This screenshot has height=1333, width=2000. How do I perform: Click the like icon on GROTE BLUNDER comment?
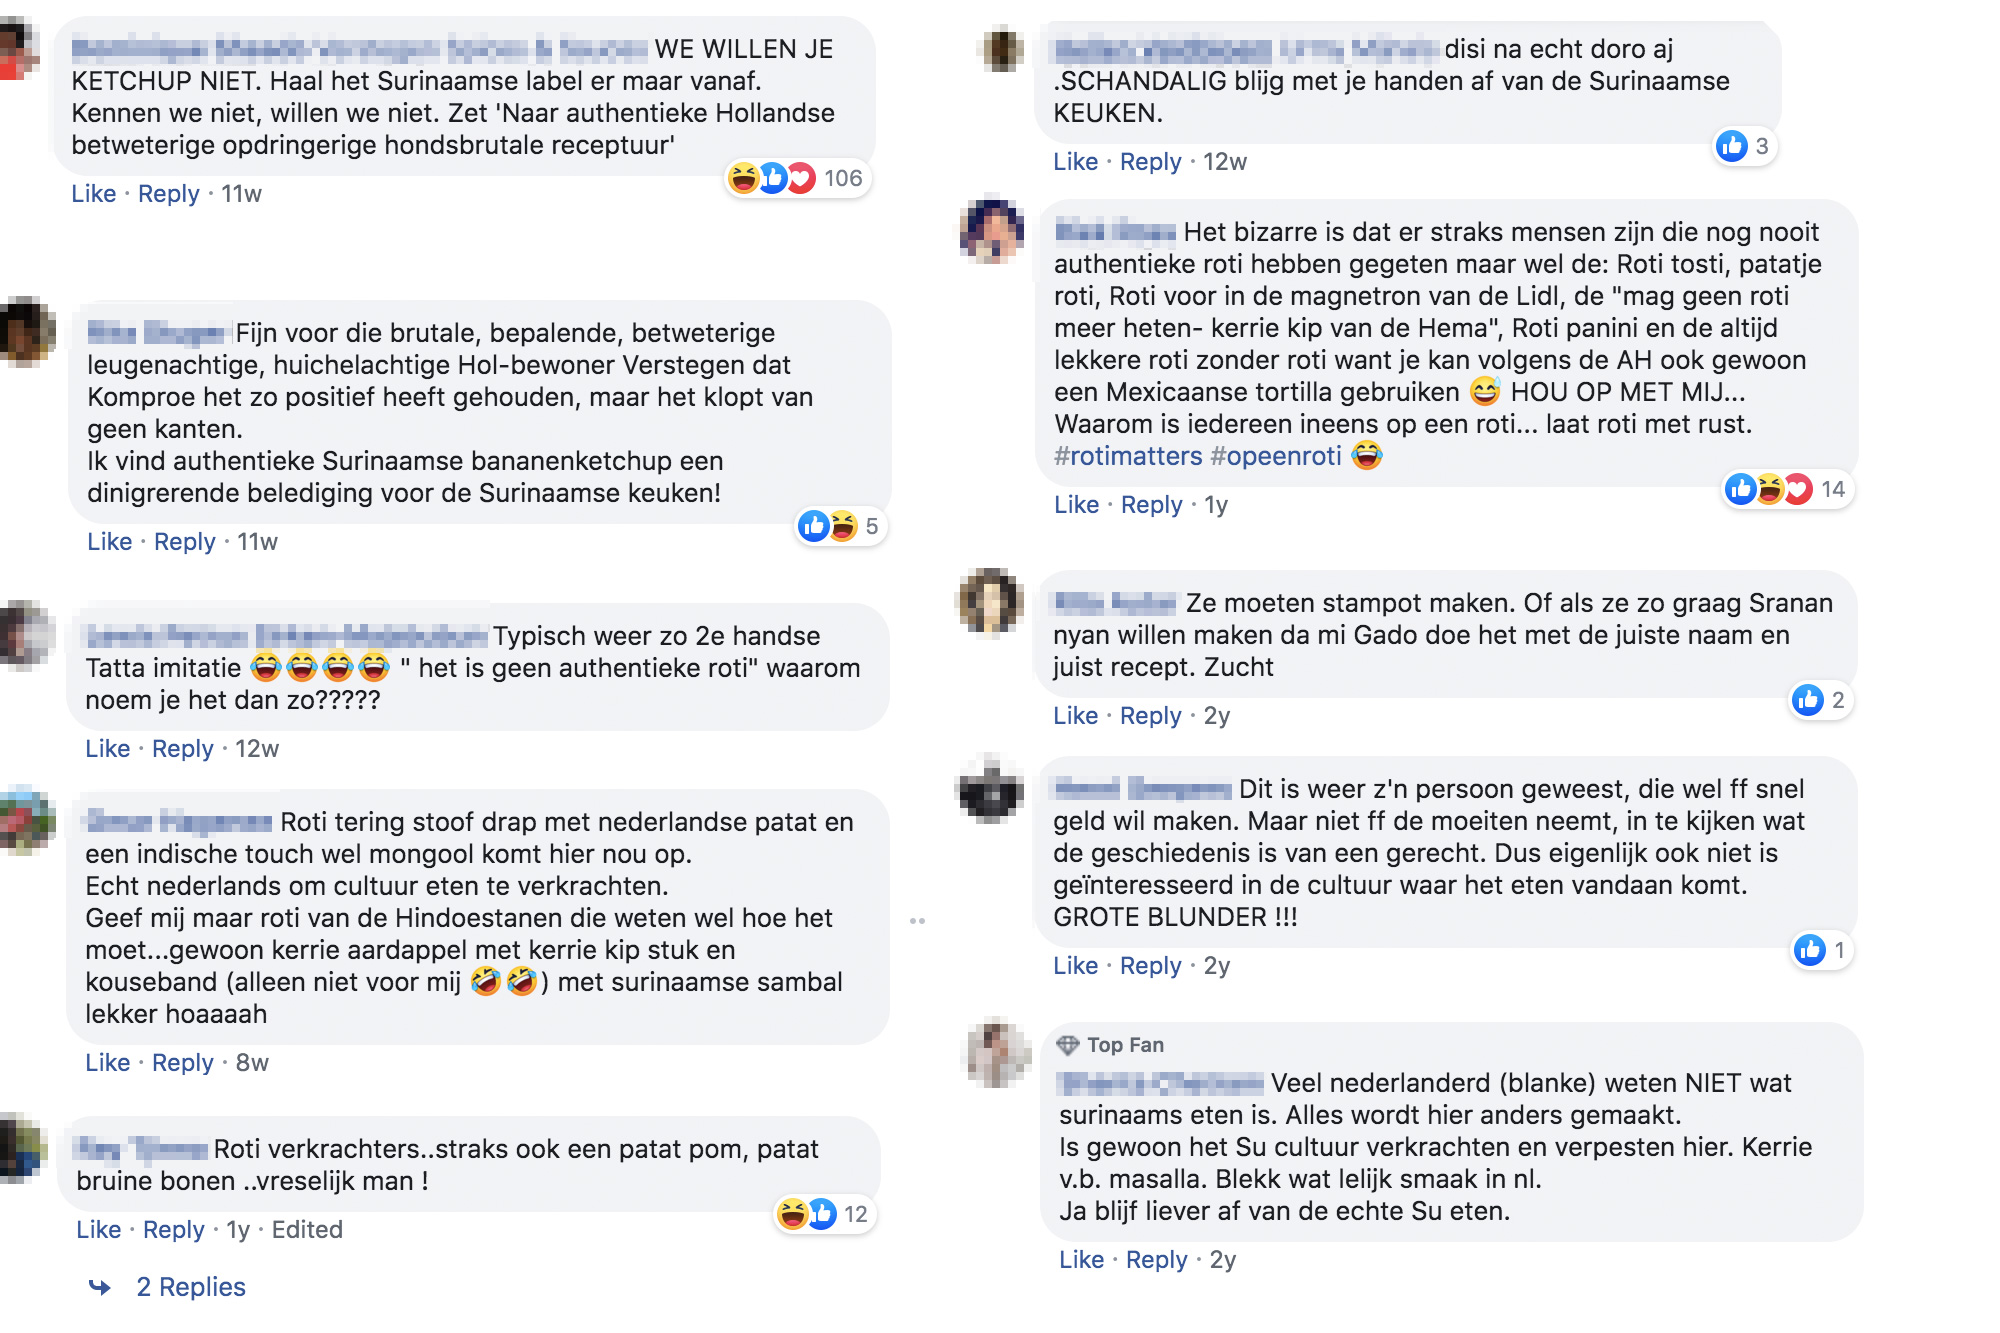(1809, 950)
